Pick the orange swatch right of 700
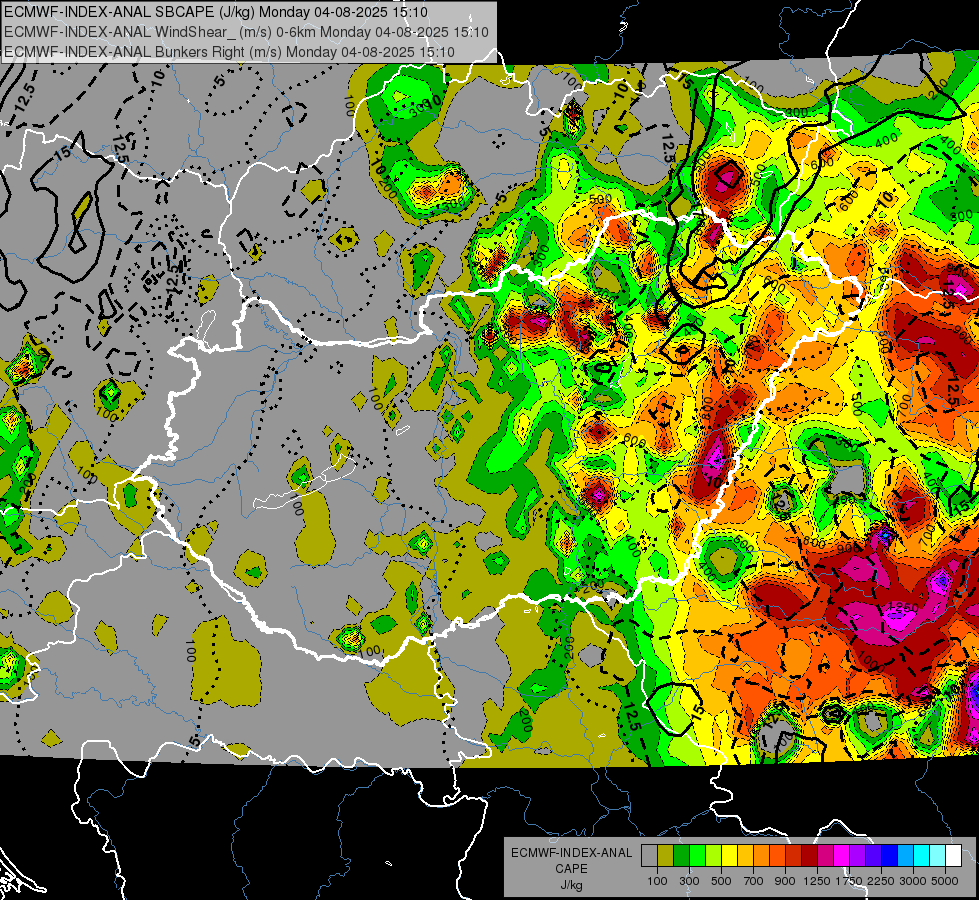 click(x=762, y=855)
